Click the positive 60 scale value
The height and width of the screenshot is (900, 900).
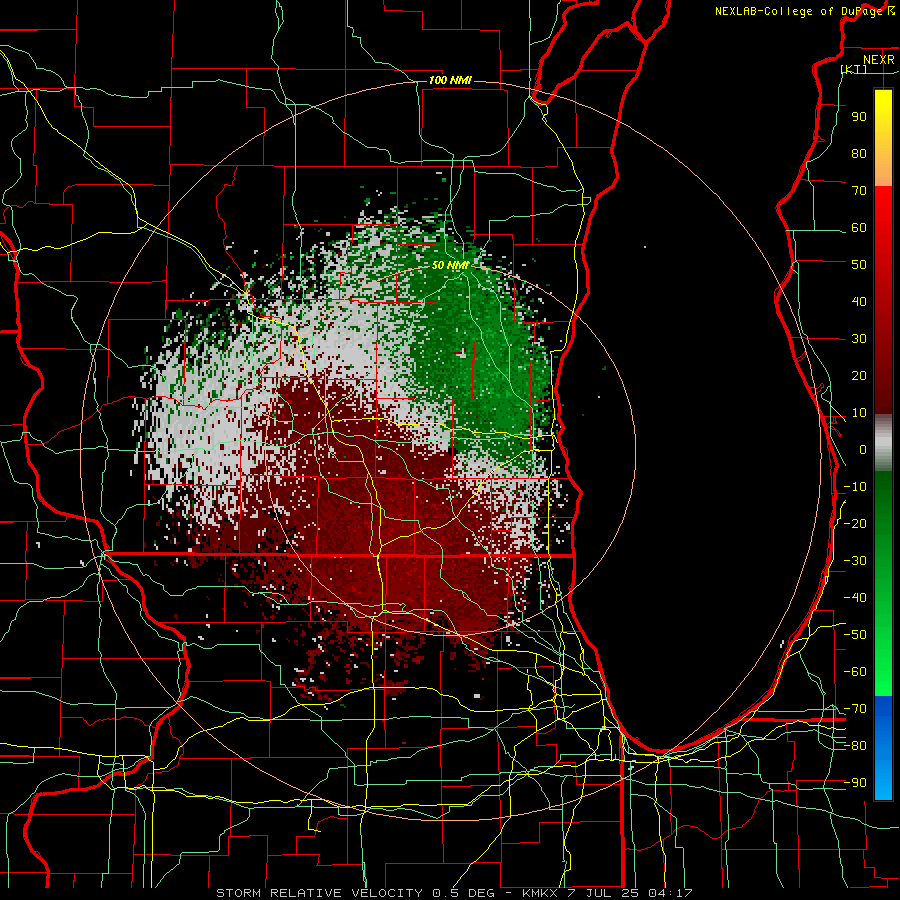[x=859, y=227]
